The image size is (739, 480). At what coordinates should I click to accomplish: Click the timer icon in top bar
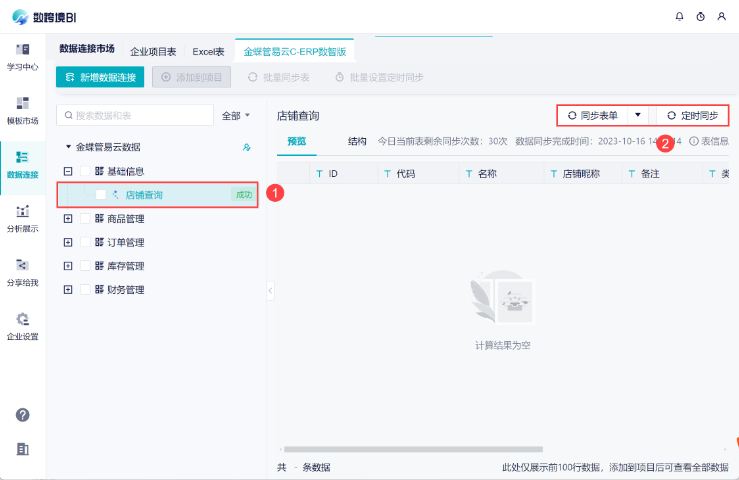tap(701, 16)
